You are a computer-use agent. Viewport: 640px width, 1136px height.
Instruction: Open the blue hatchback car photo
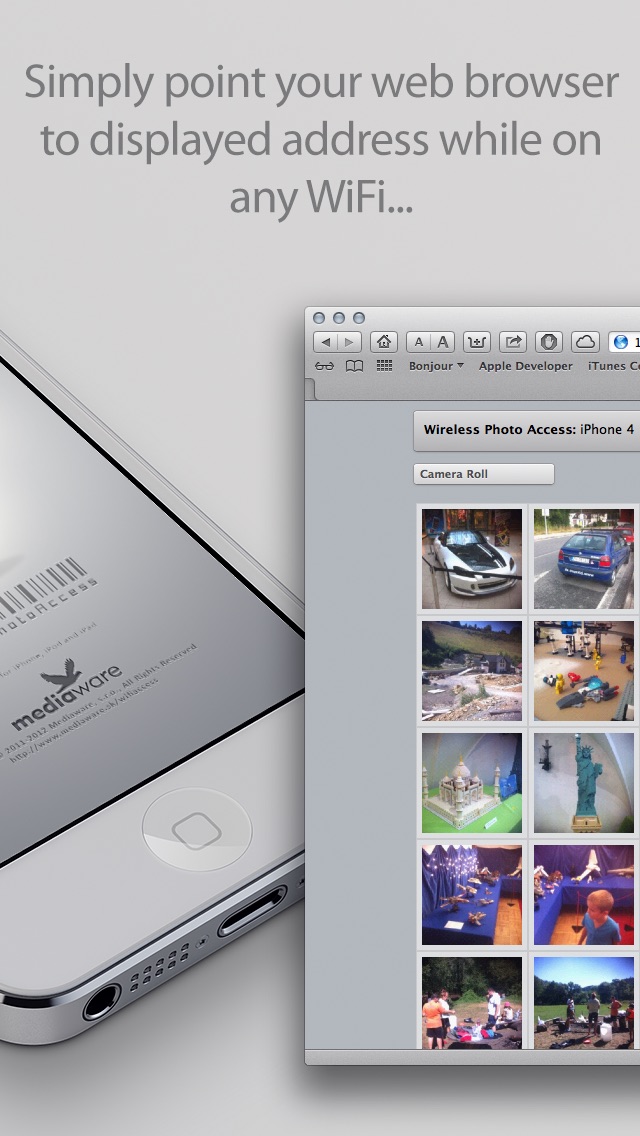click(583, 559)
